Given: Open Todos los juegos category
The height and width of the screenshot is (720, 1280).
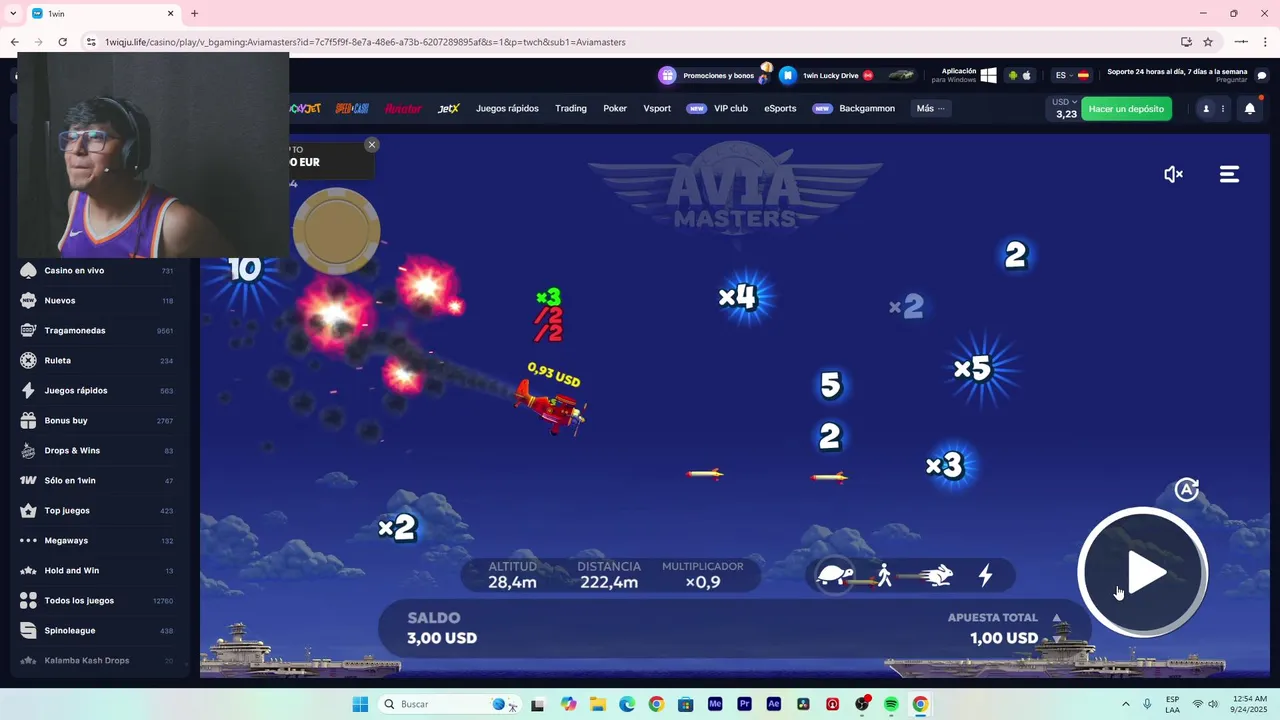Looking at the screenshot, I should coord(97,600).
